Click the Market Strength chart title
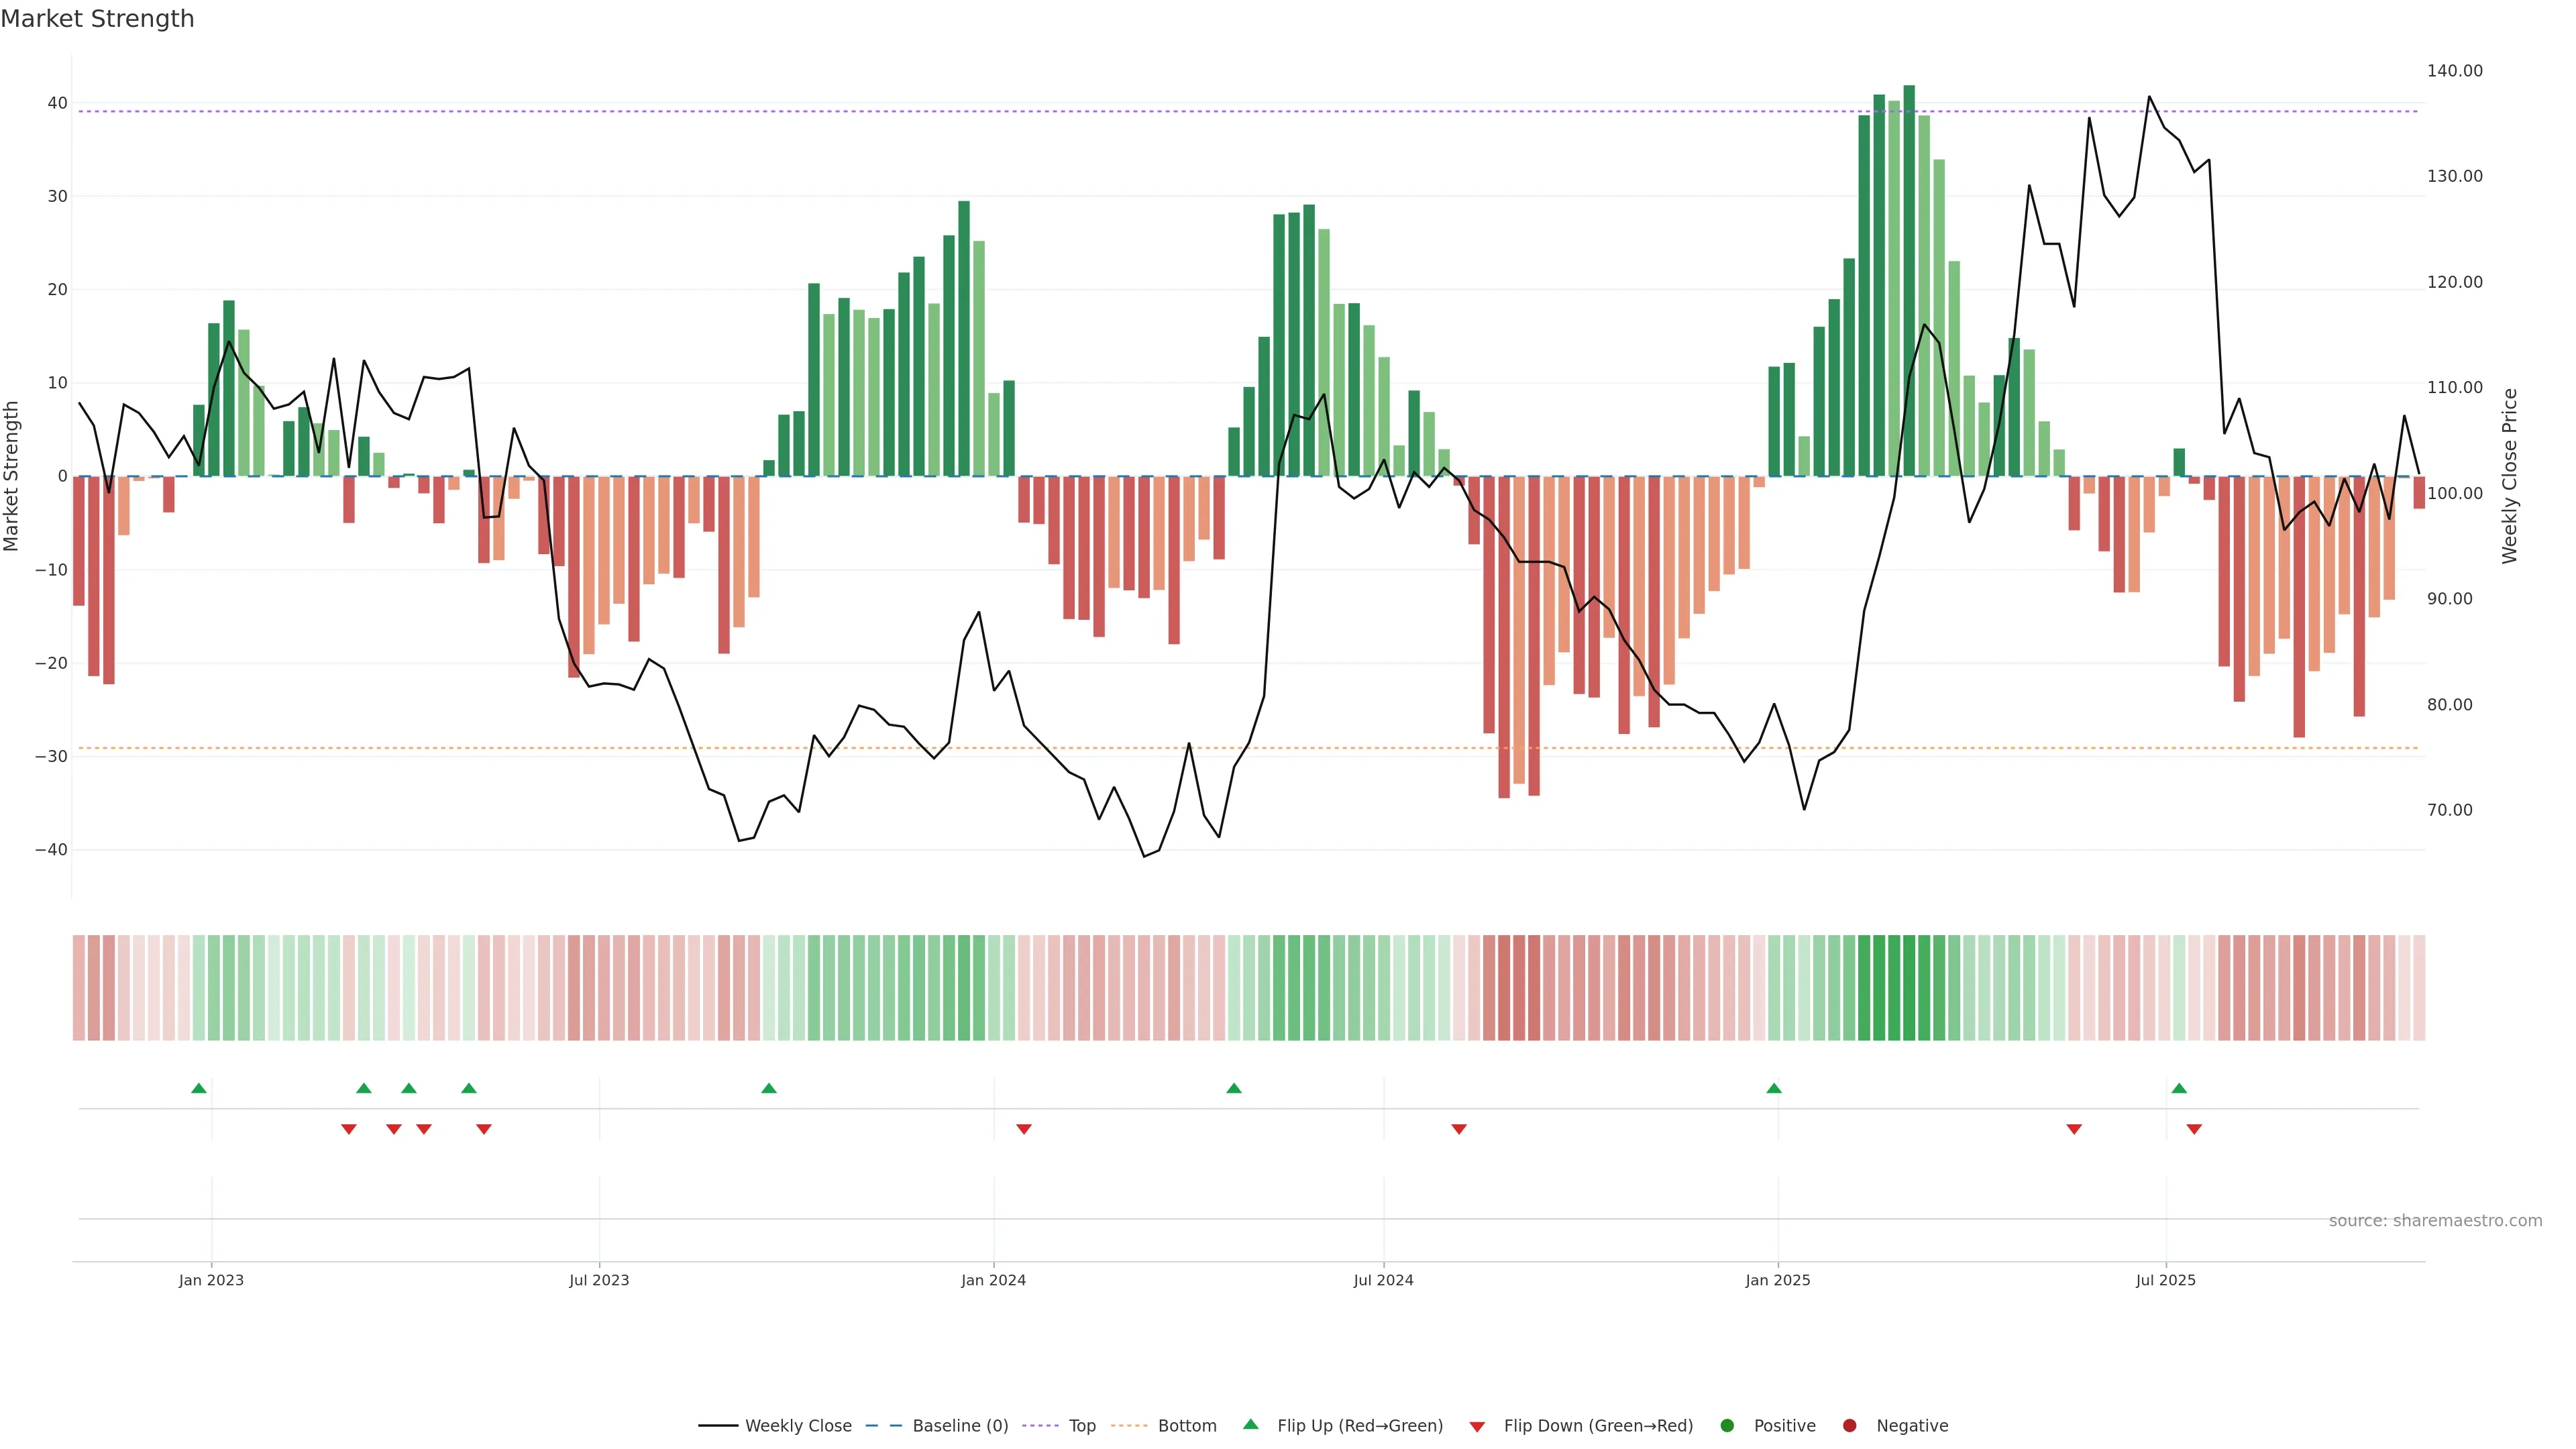 click(97, 19)
